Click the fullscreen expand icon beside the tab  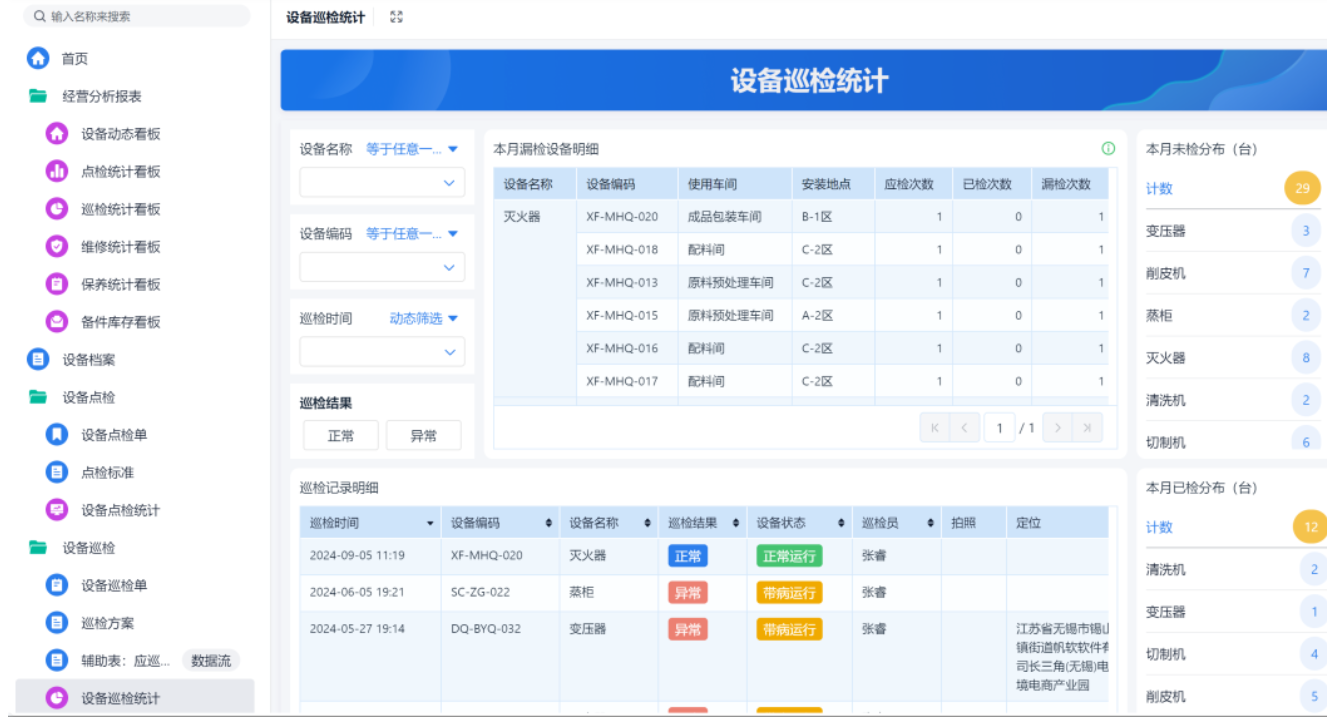click(396, 16)
